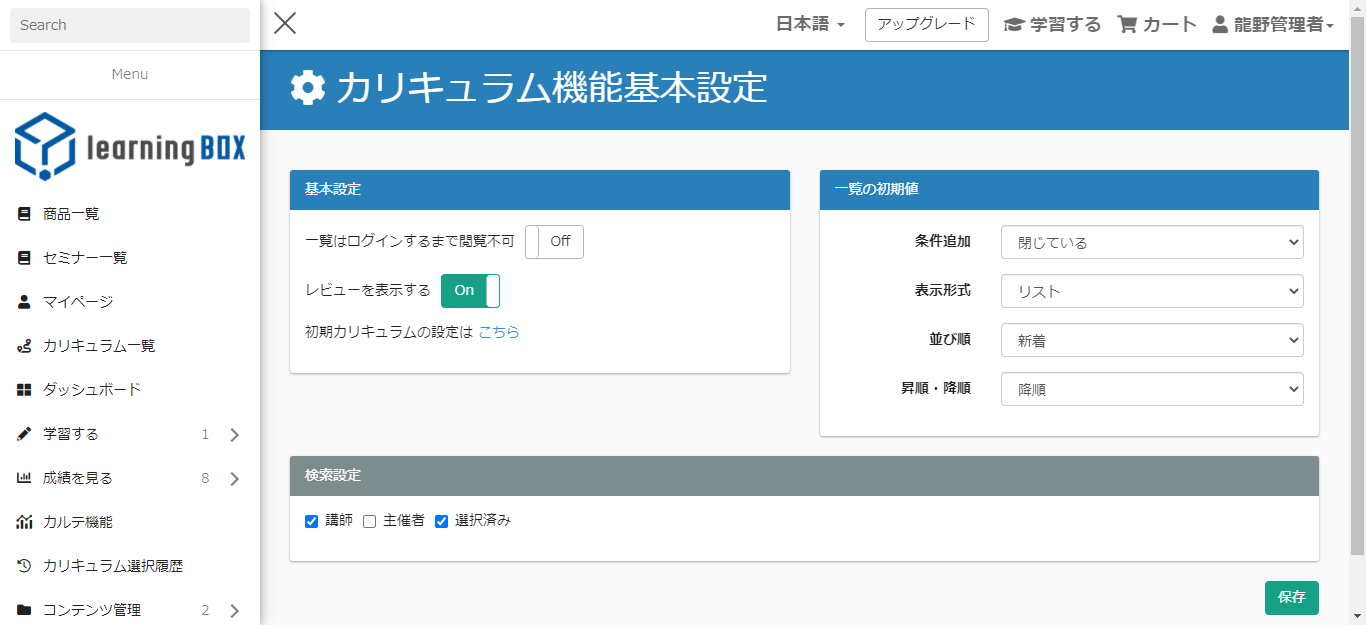1366x625 pixels.
Task: Turn off the レビューを表示する switch
Action: (470, 291)
